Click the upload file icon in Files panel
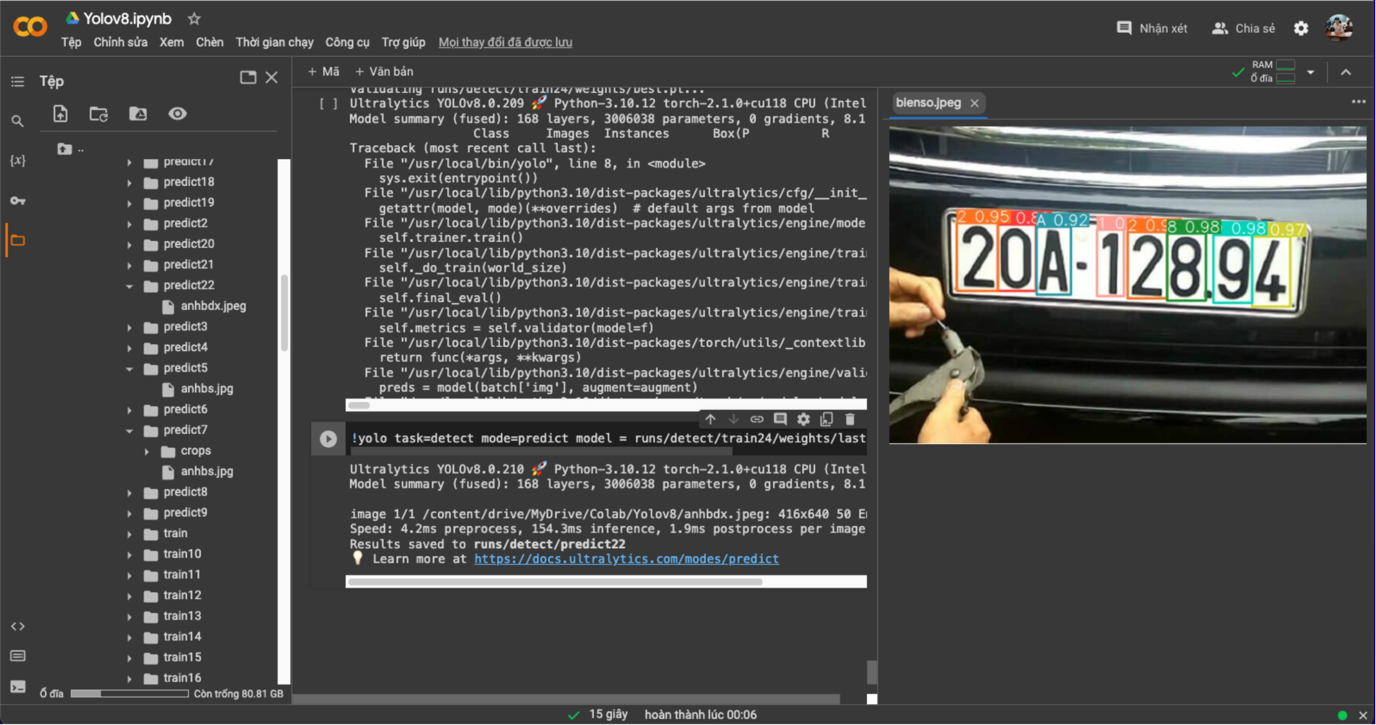This screenshot has width=1376, height=725. (x=61, y=114)
